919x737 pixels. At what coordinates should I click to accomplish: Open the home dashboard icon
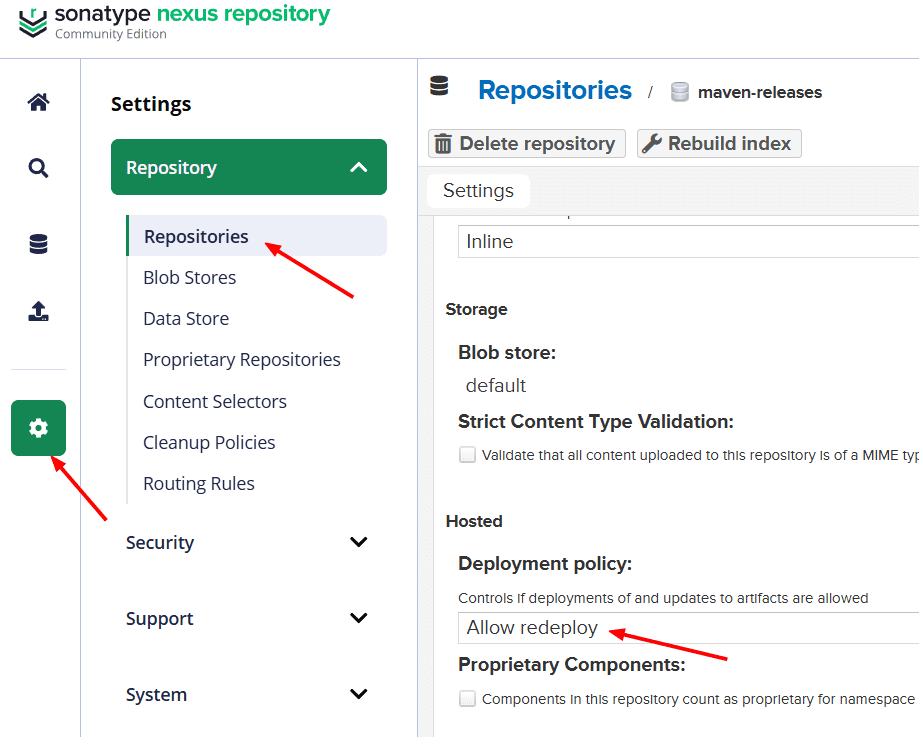click(x=38, y=102)
